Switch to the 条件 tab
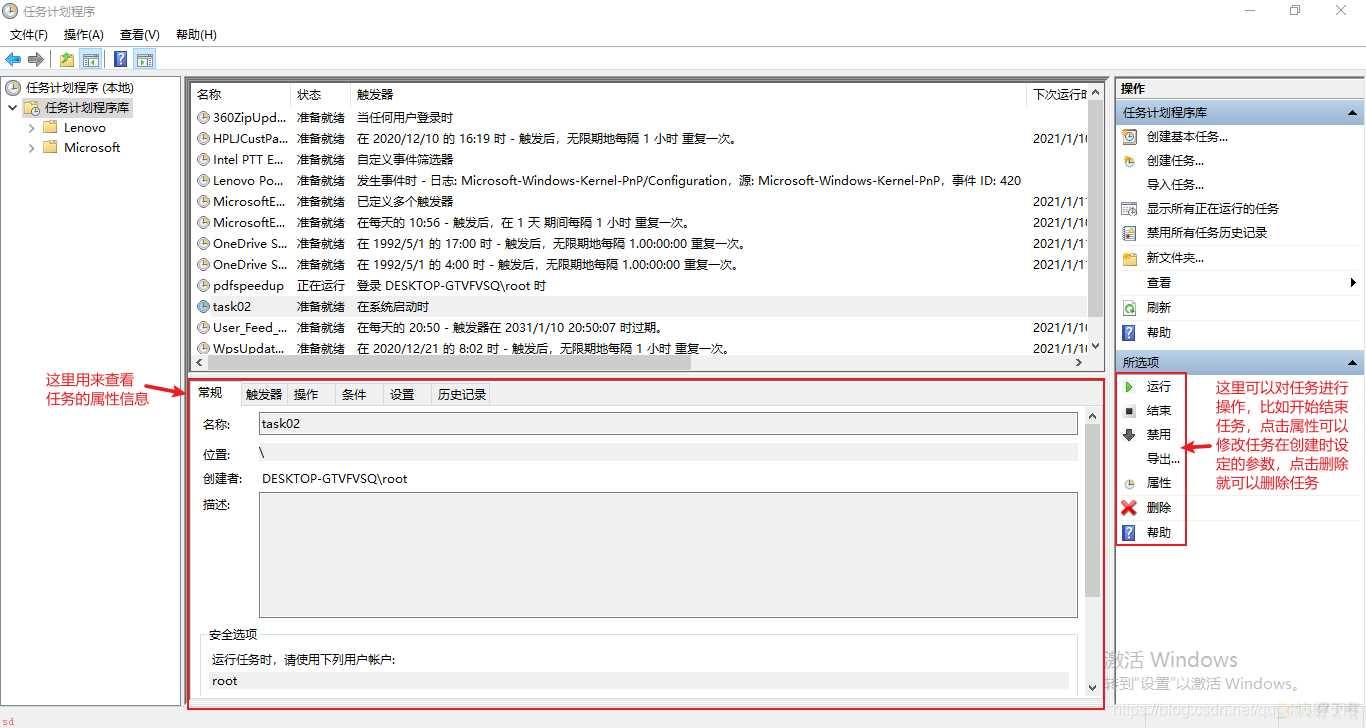This screenshot has width=1366, height=728. coord(354,395)
